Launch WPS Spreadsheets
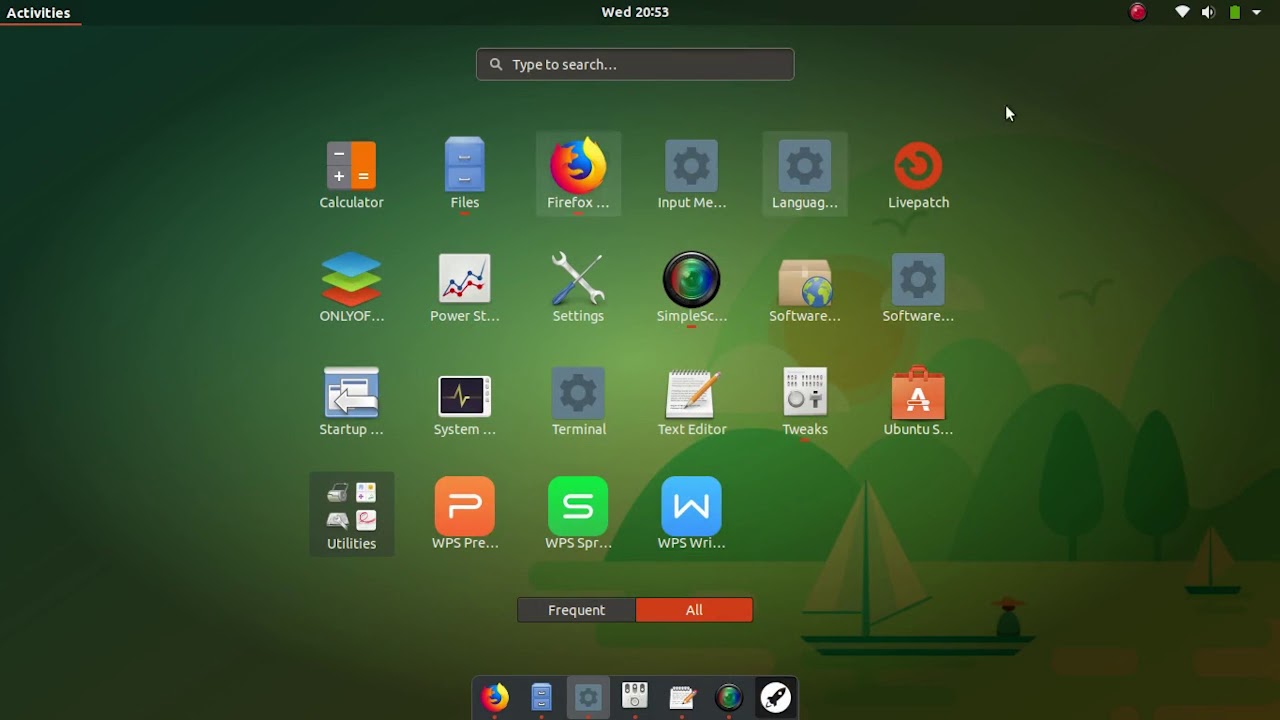This screenshot has width=1280, height=720. 578,515
